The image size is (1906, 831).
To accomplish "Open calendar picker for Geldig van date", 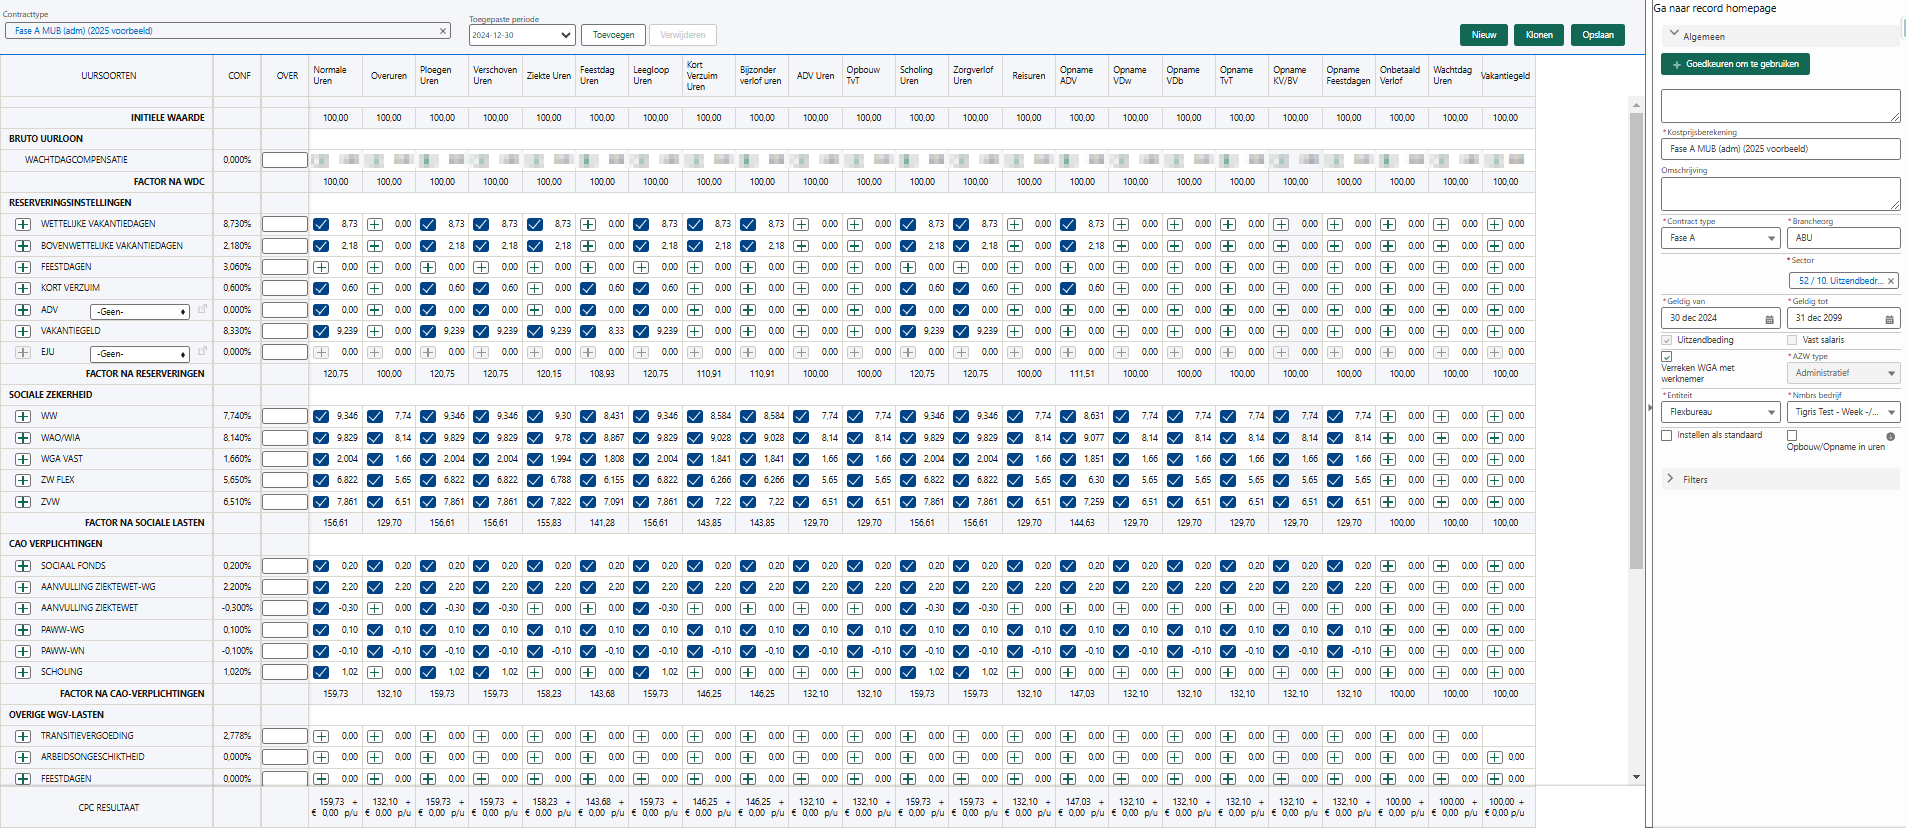I will point(1769,319).
